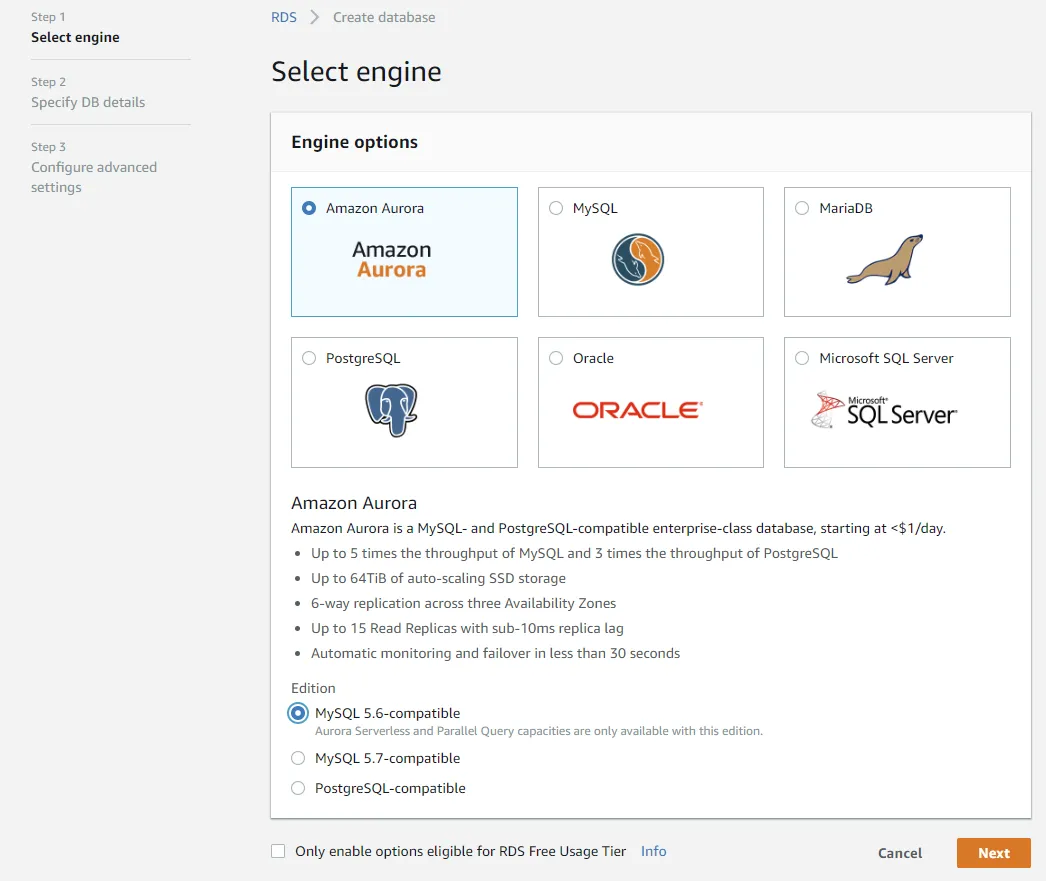Click the Amazon Aurora logo
Viewport: 1046px width, 881px height.
pos(392,259)
